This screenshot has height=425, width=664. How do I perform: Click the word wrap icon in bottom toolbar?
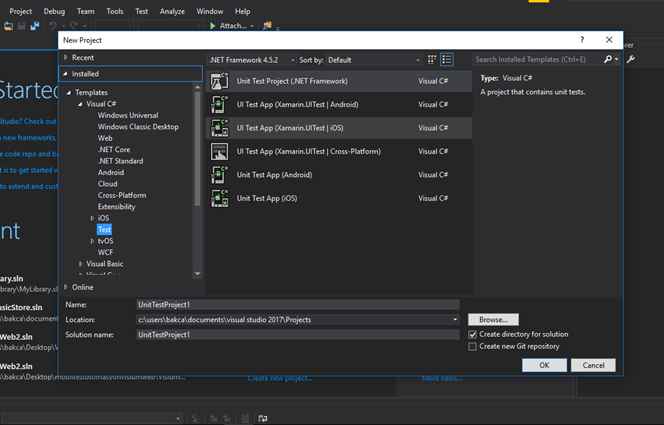point(263,418)
